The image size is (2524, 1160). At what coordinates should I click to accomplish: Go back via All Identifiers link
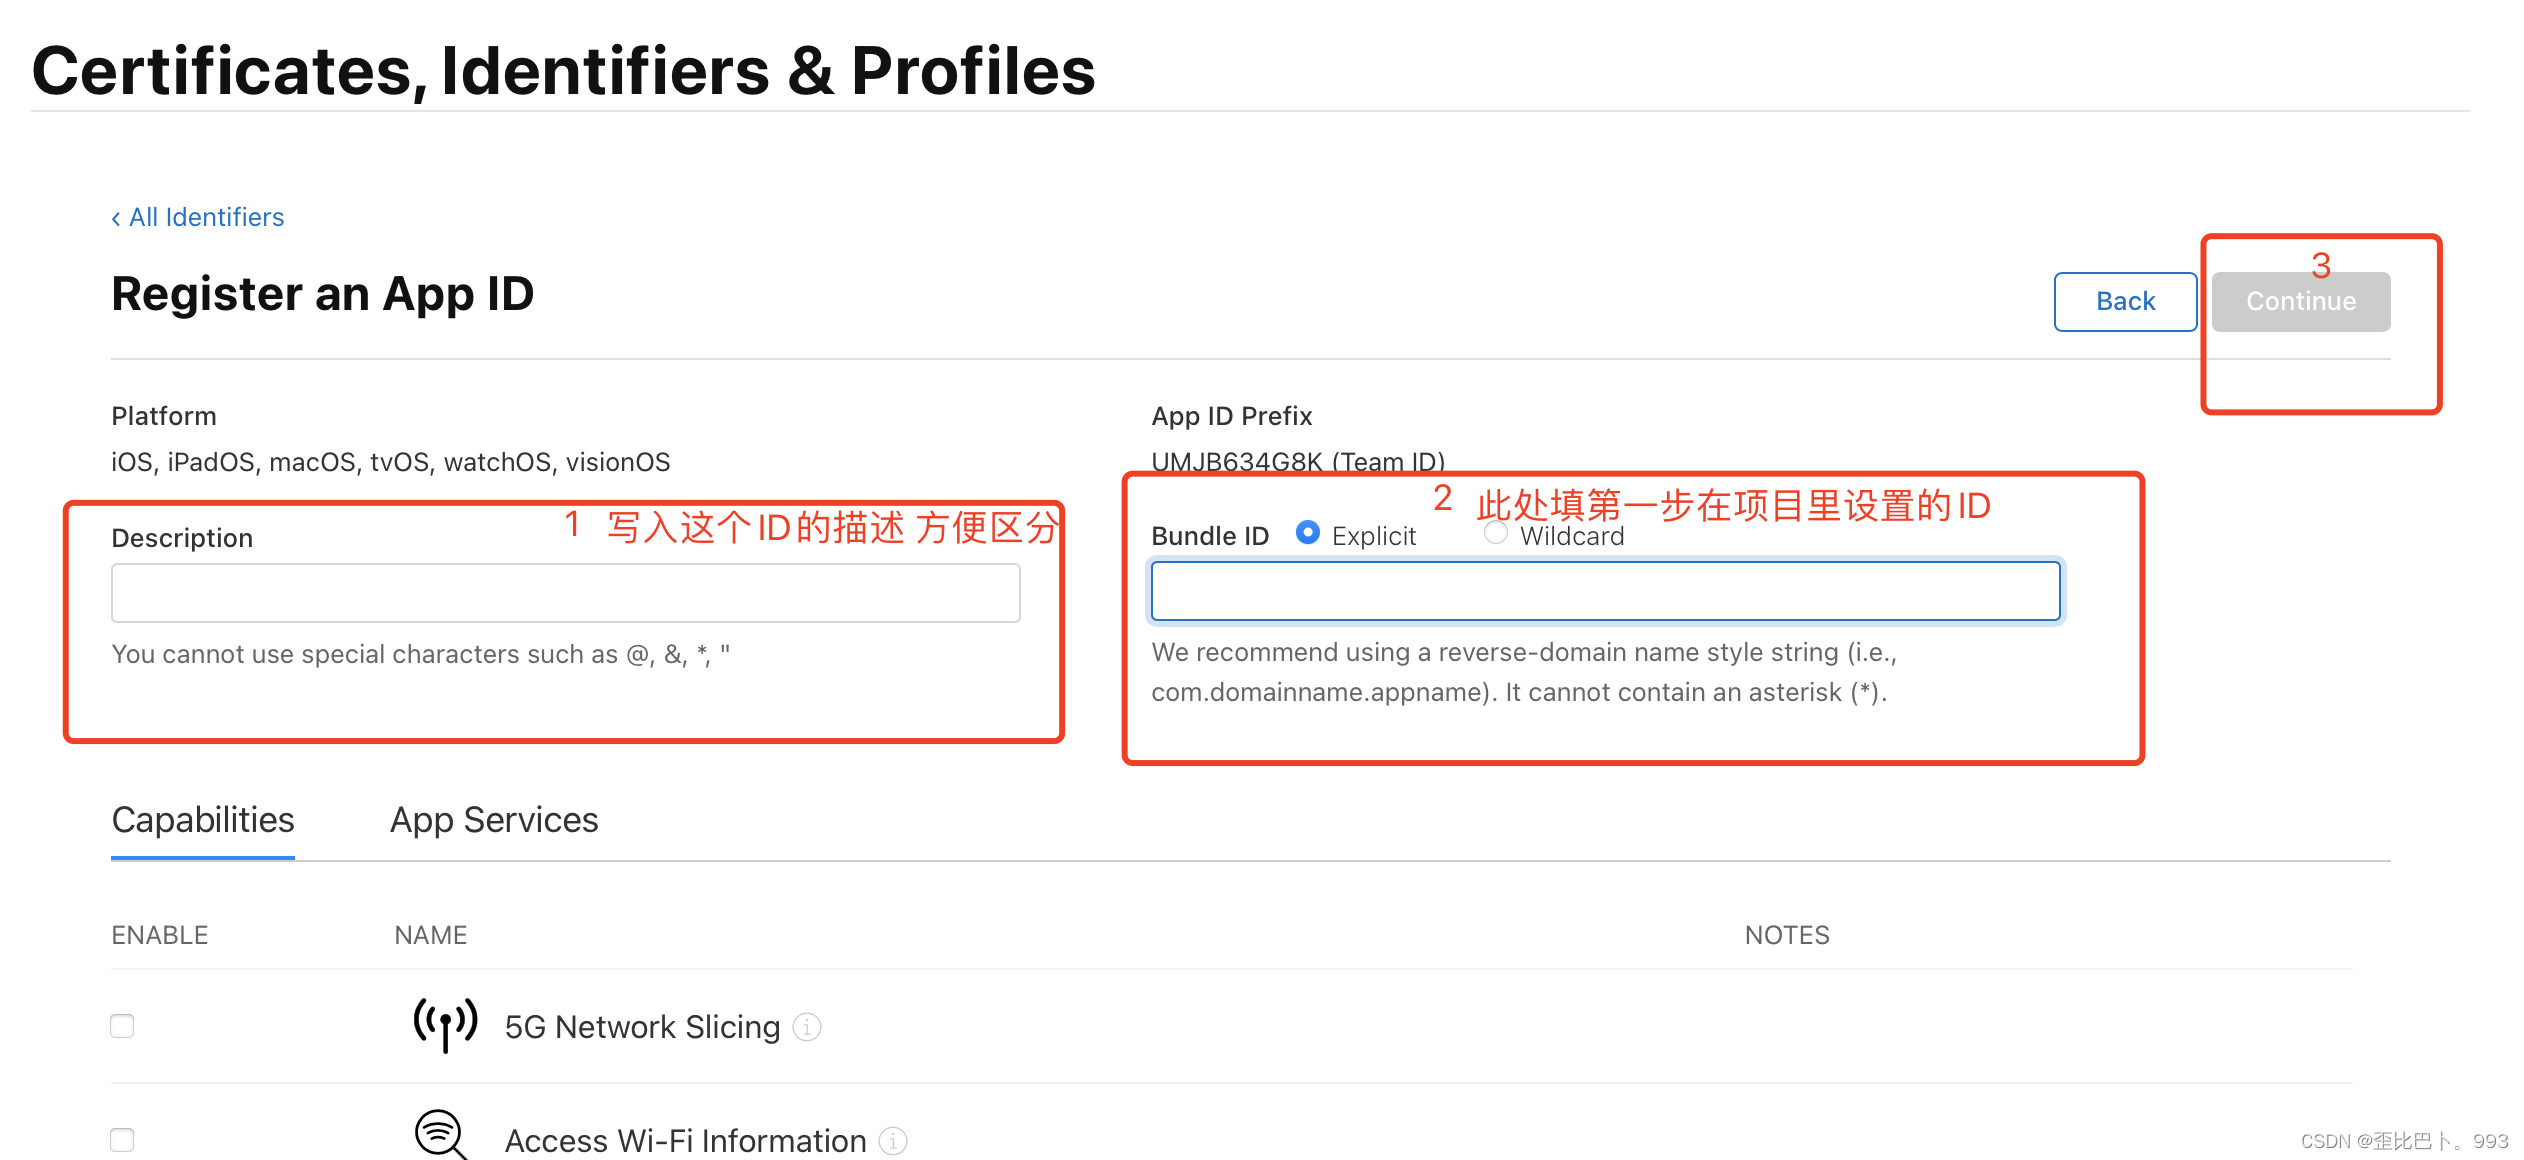[198, 217]
